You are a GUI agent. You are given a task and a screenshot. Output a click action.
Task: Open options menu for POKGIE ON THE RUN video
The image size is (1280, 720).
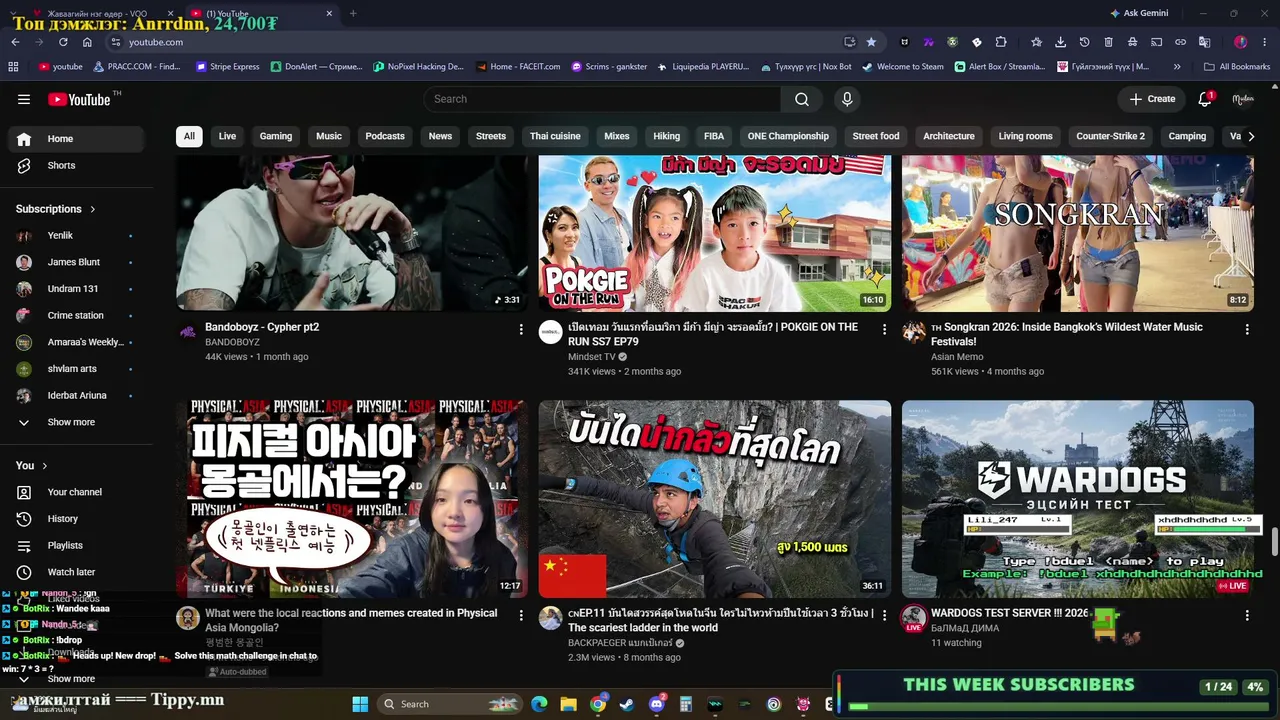click(884, 329)
